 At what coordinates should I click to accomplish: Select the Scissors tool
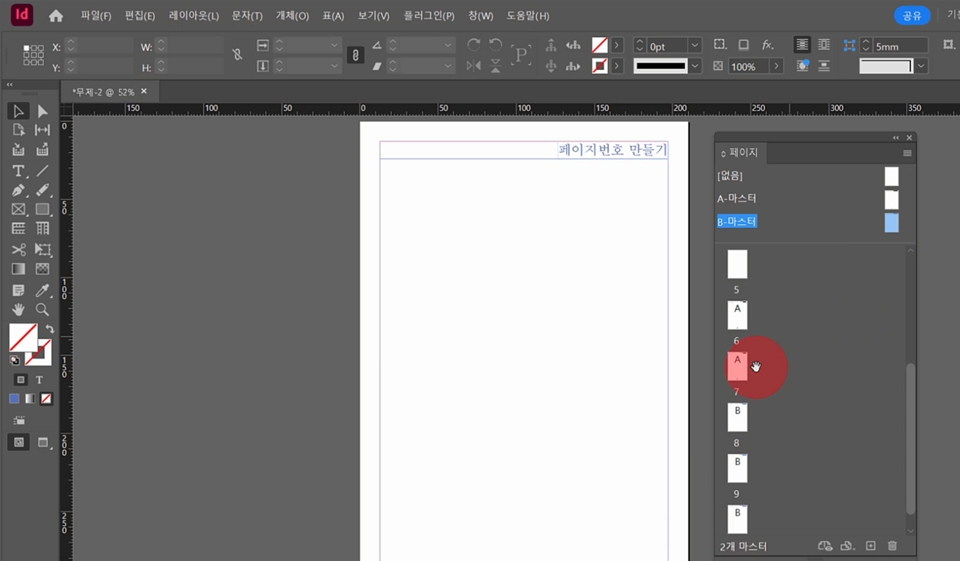coord(18,249)
